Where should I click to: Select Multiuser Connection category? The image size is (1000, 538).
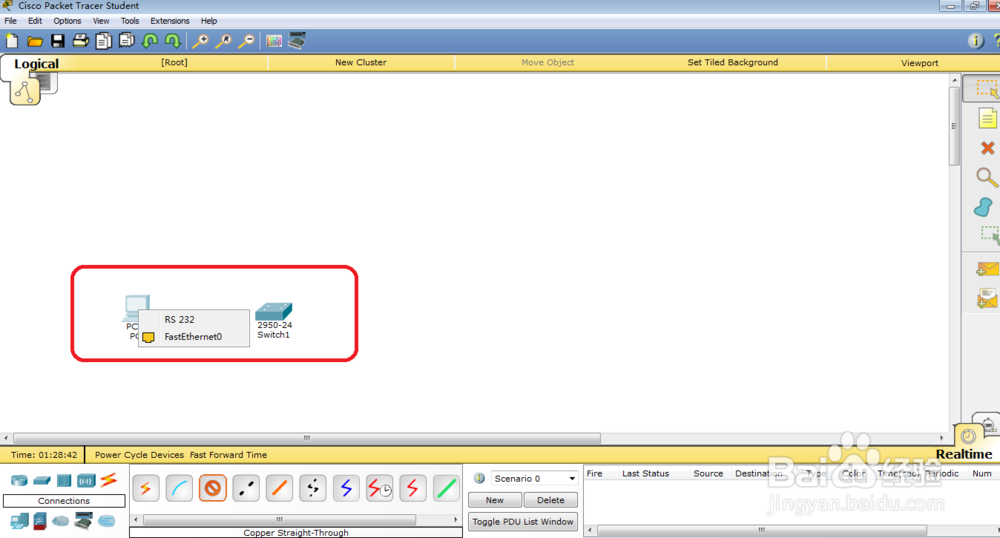click(107, 521)
